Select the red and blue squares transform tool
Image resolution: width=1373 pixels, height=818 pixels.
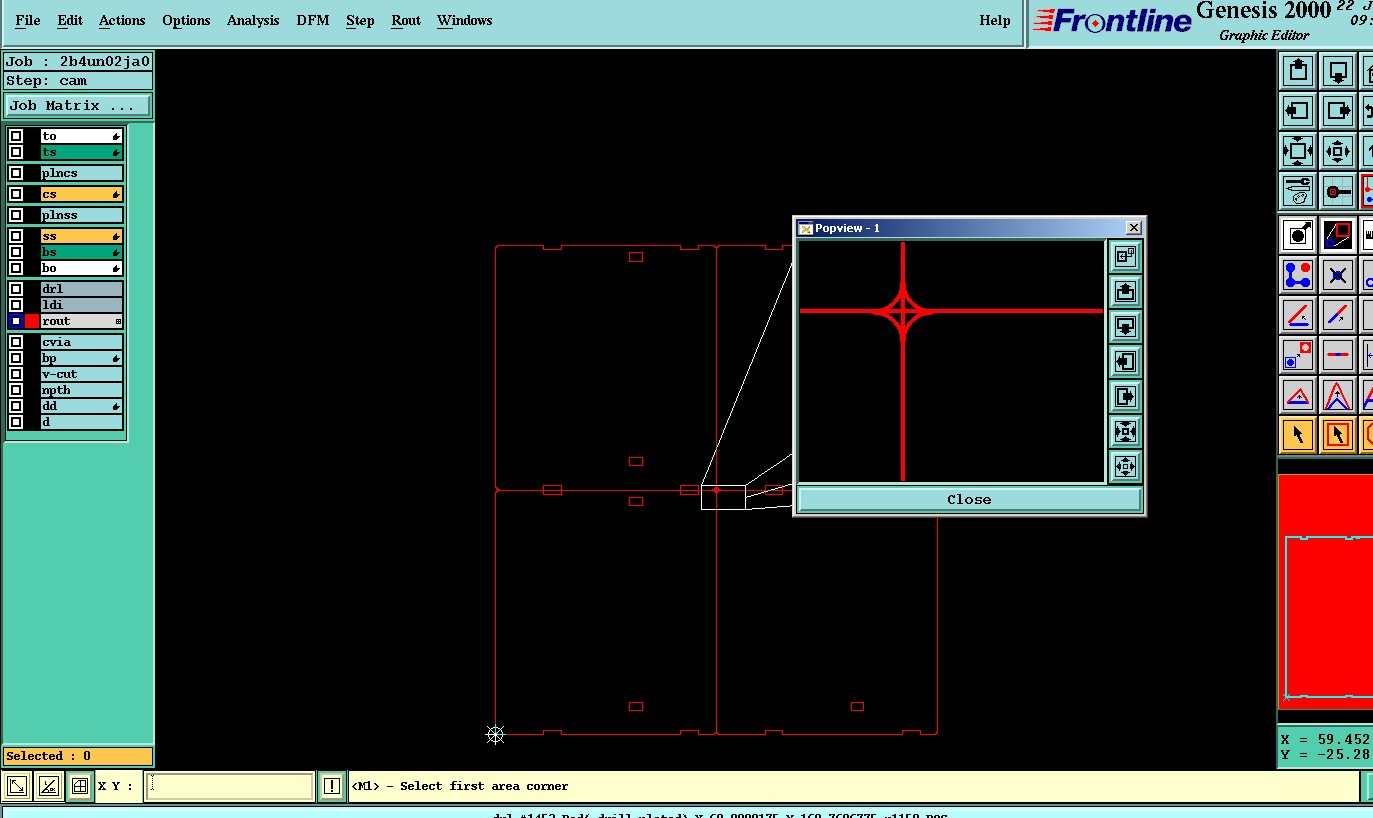click(x=1338, y=235)
